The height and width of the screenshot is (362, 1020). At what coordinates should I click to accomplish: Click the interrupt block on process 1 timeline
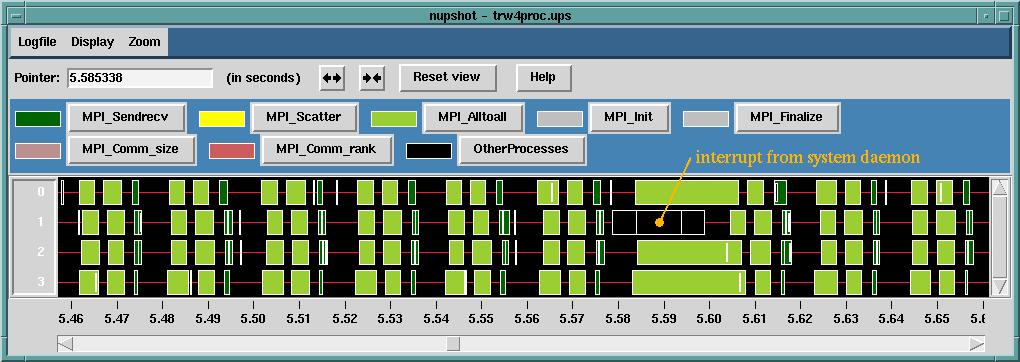pyautogui.click(x=658, y=222)
